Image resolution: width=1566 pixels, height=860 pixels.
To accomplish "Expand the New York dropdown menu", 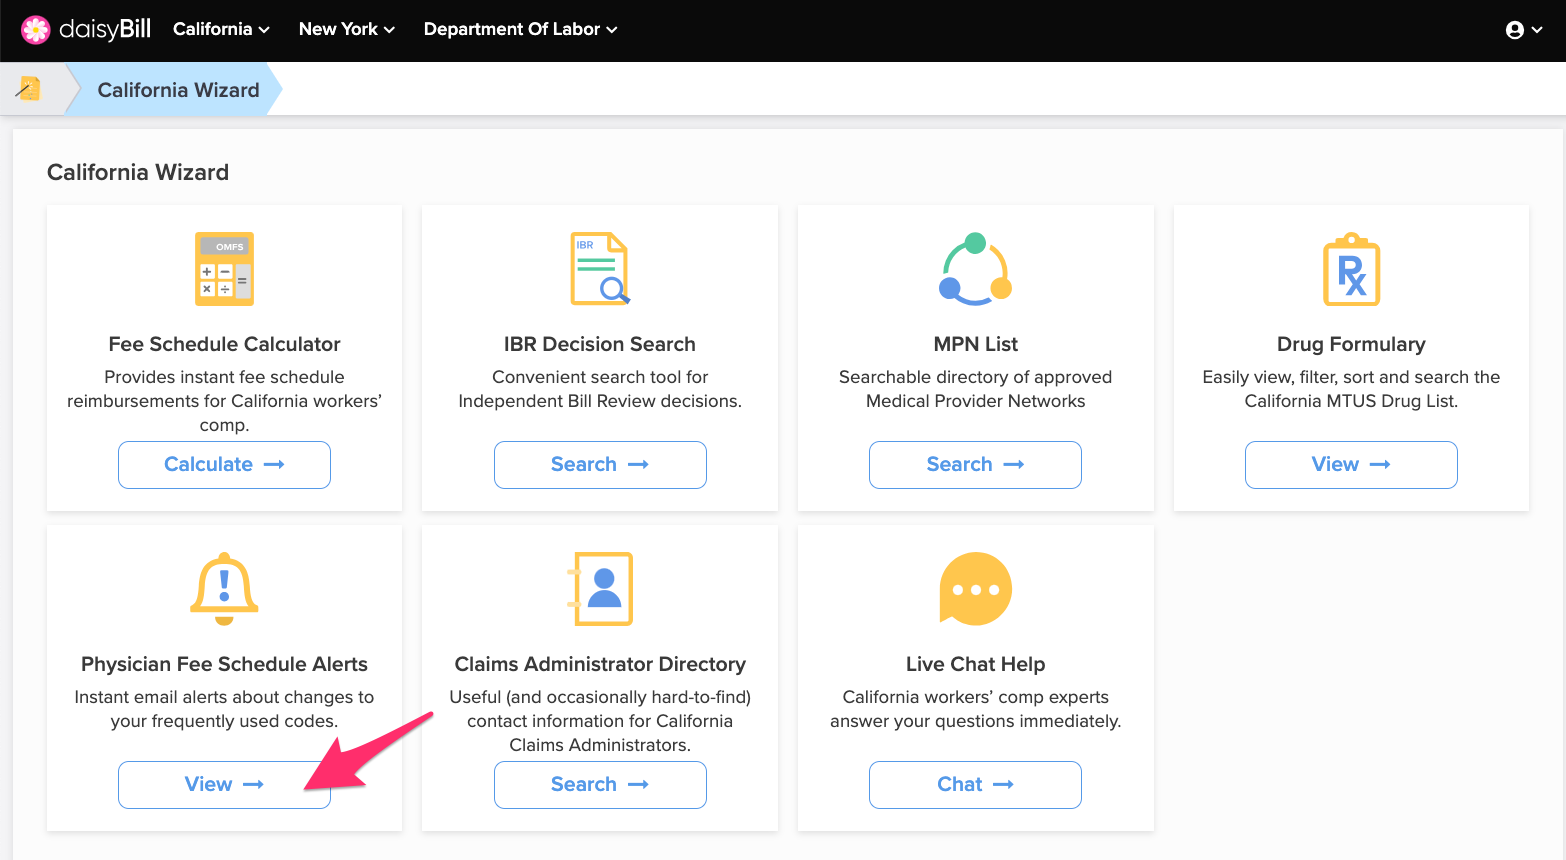I will coord(347,29).
